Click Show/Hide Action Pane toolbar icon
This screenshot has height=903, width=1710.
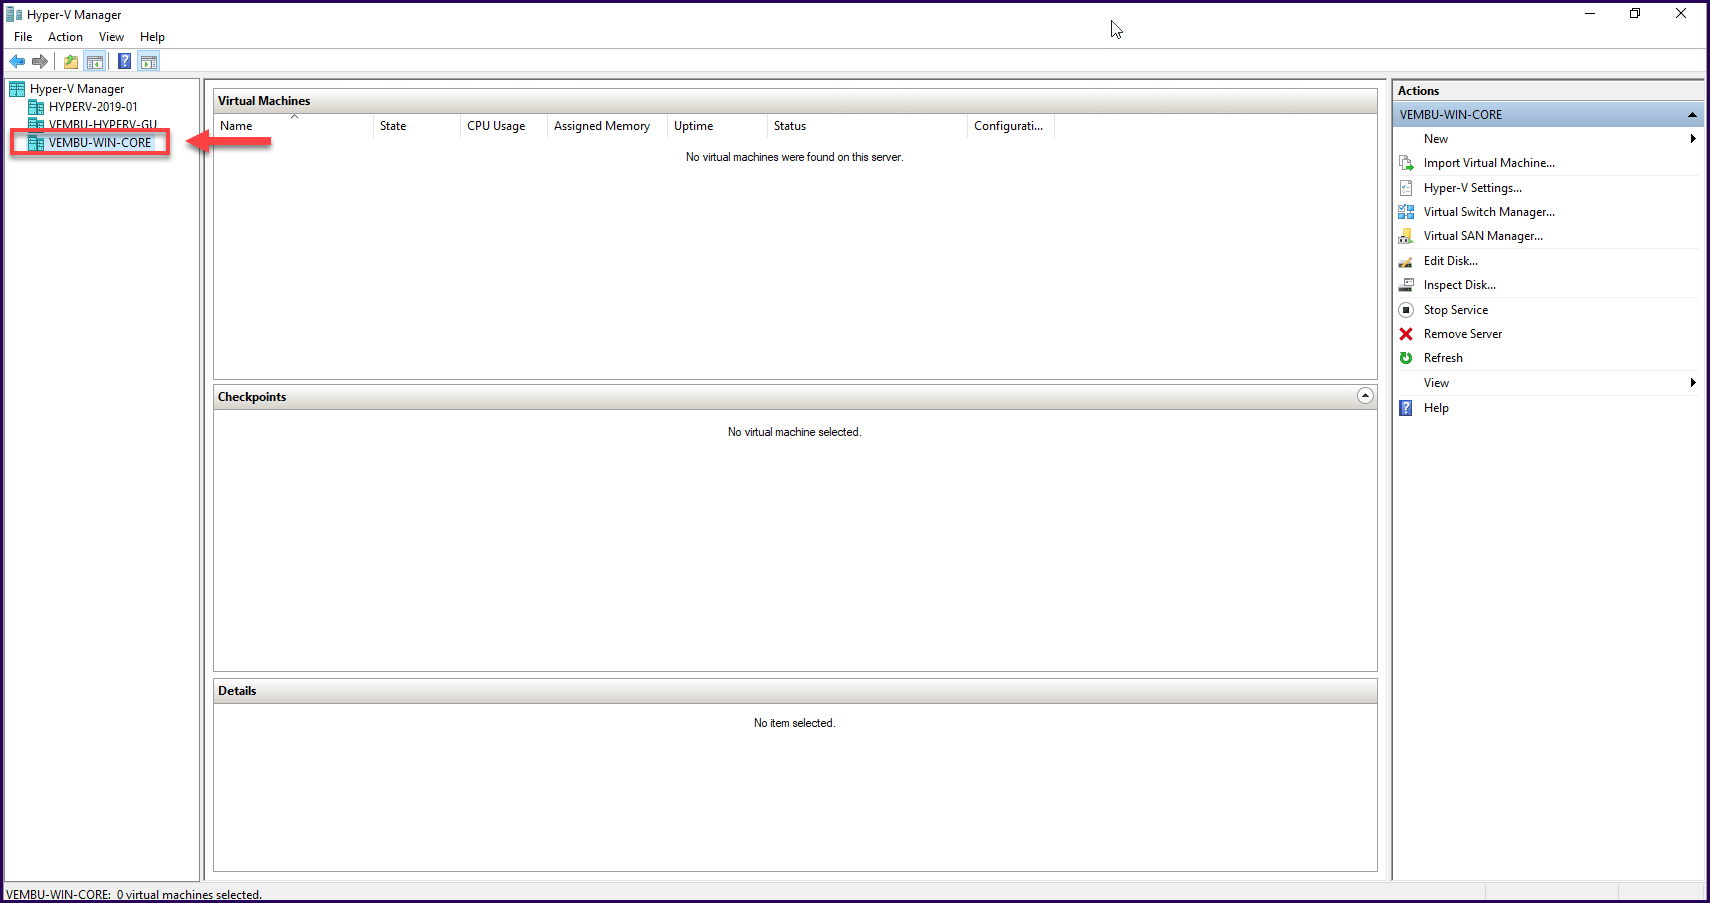(149, 62)
